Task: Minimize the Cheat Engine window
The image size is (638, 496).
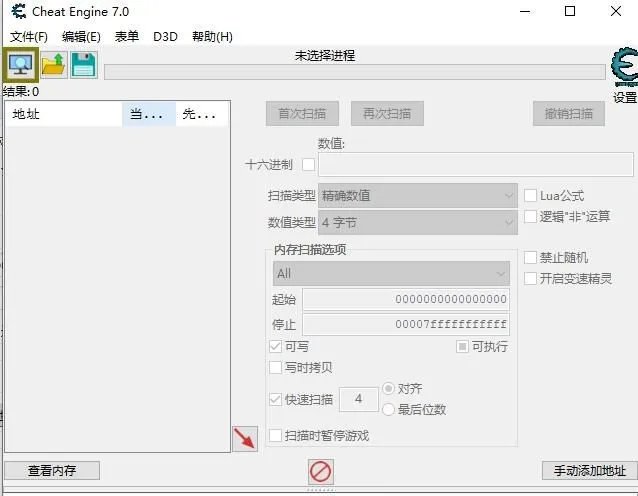Action: coord(525,11)
